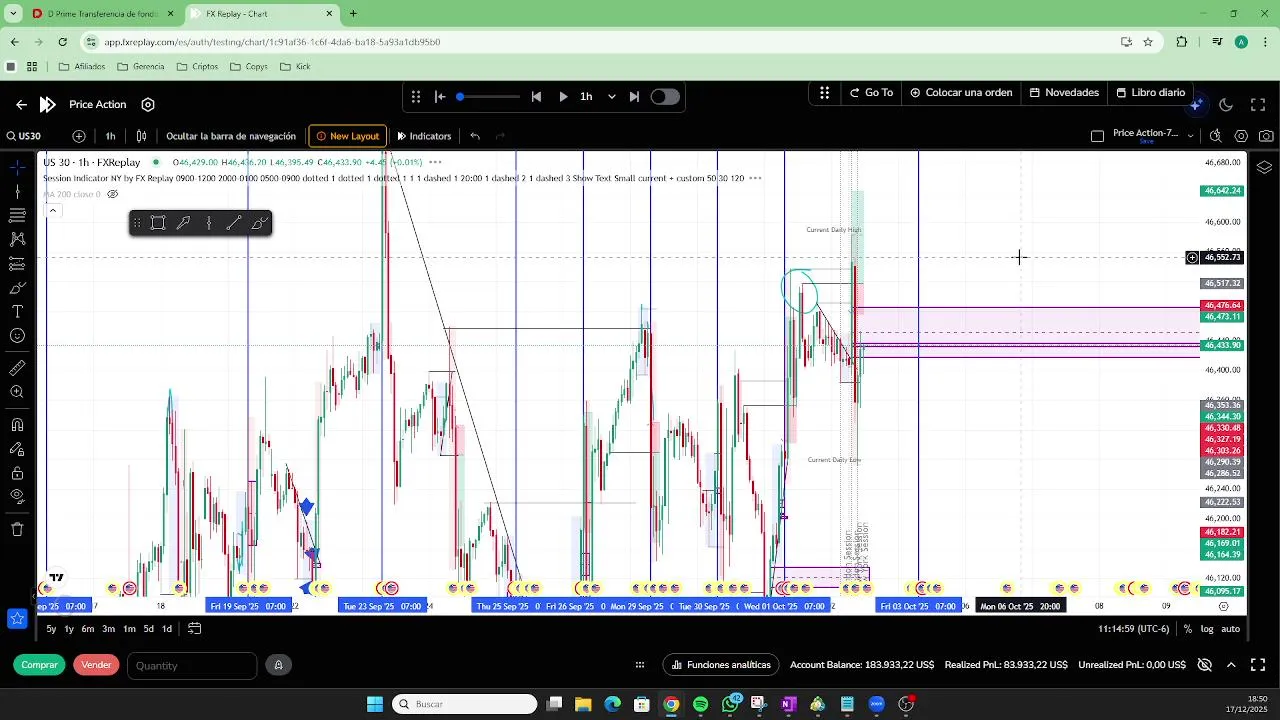Select the line tool in the floating toolbar
The image size is (1280, 720).
[x=234, y=223]
